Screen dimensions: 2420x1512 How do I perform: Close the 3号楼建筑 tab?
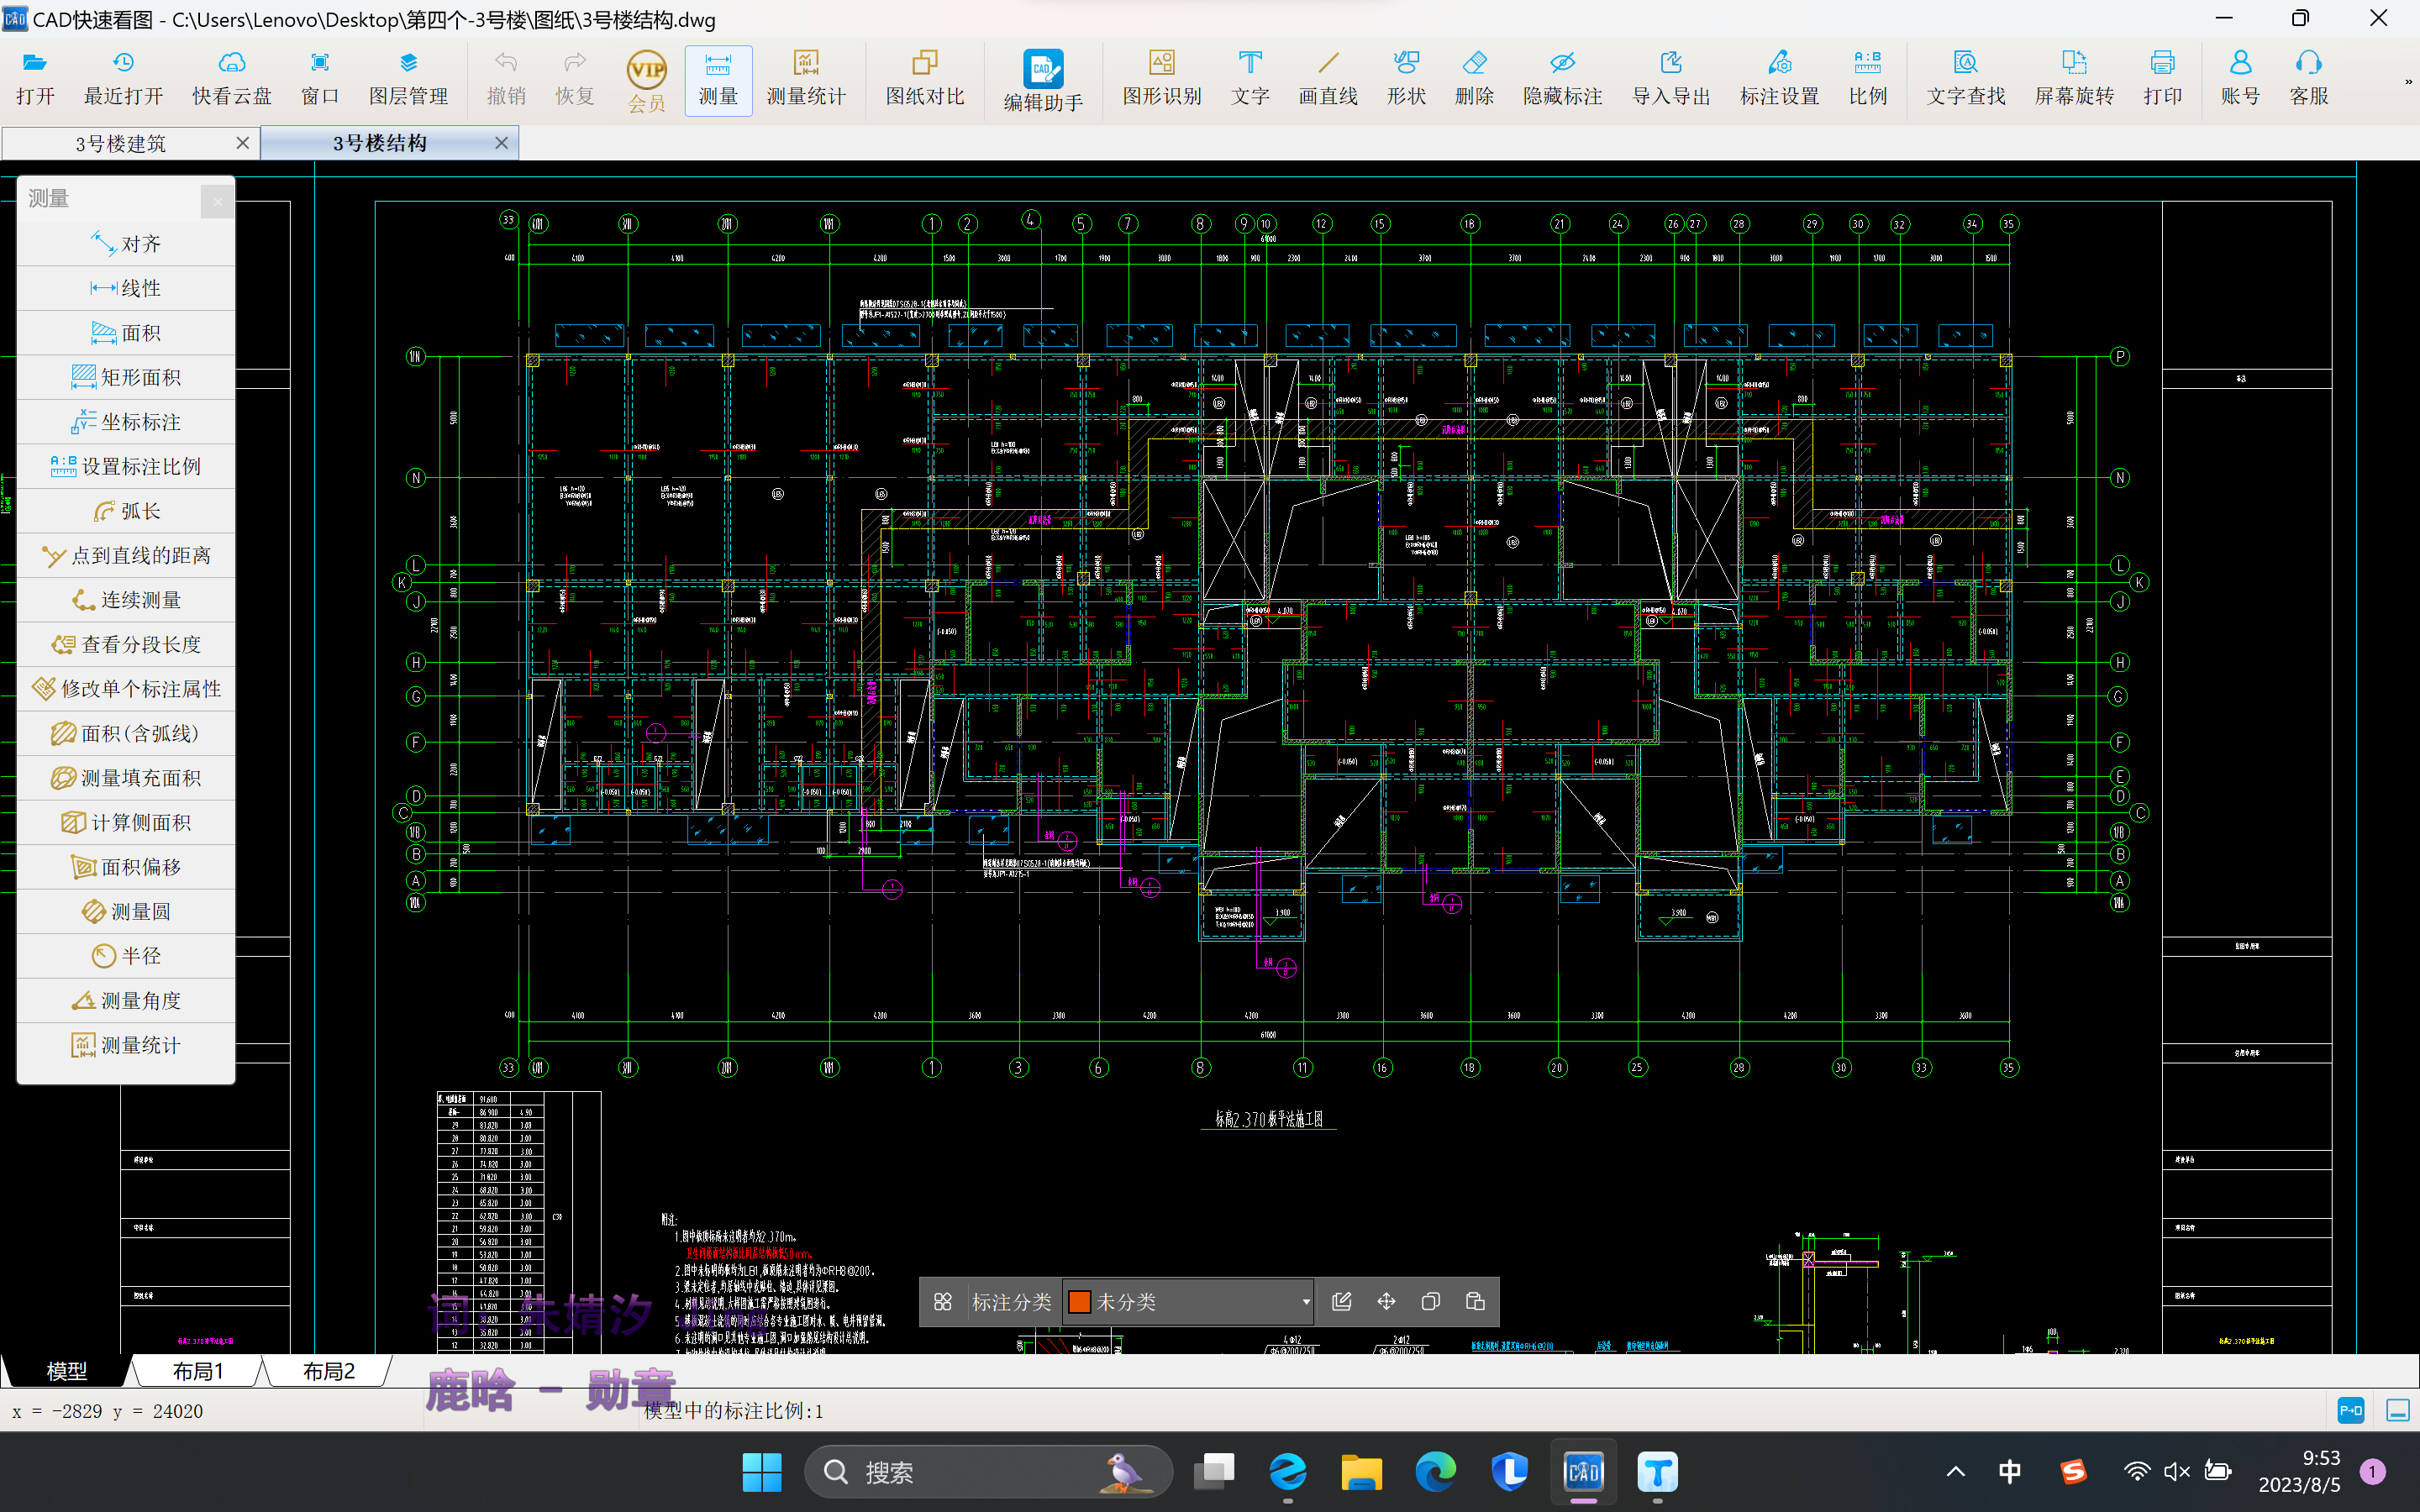point(242,143)
